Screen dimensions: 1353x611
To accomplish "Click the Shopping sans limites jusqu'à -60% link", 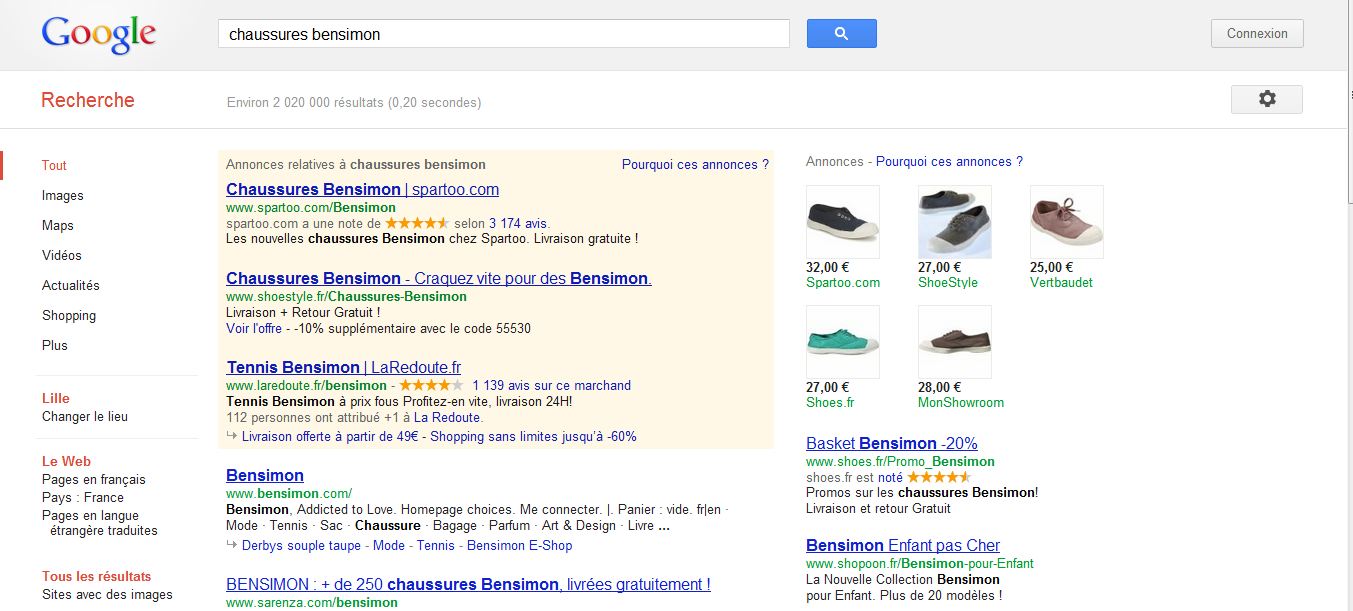I will pos(534,437).
